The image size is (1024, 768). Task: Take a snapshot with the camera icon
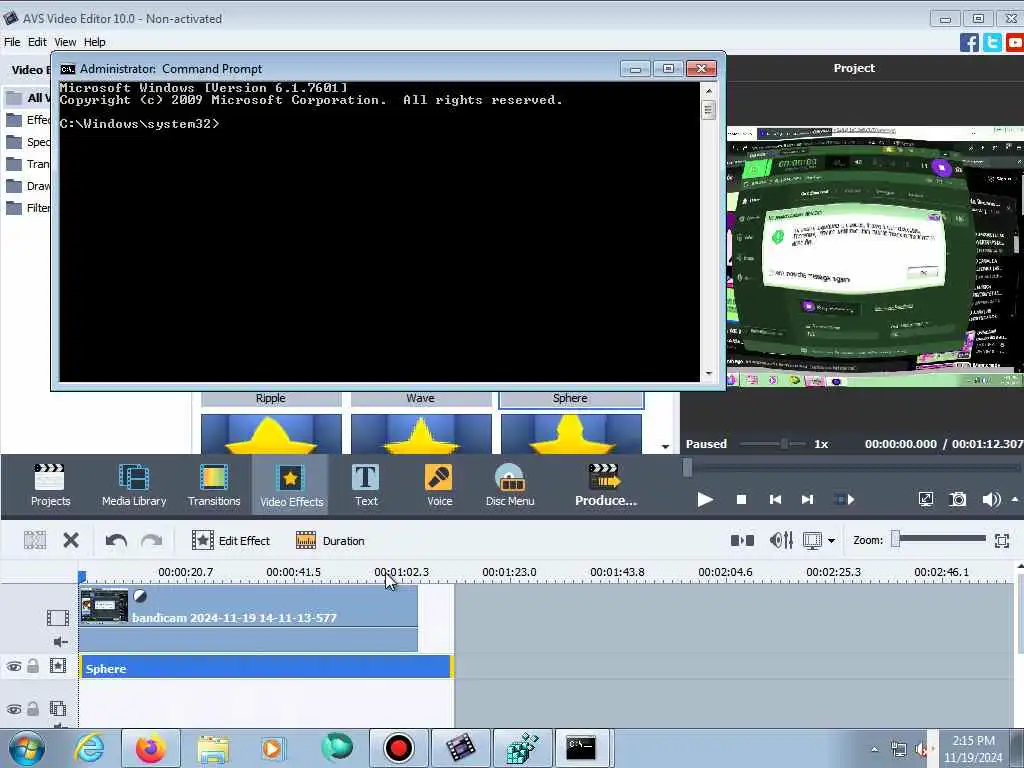coord(957,500)
